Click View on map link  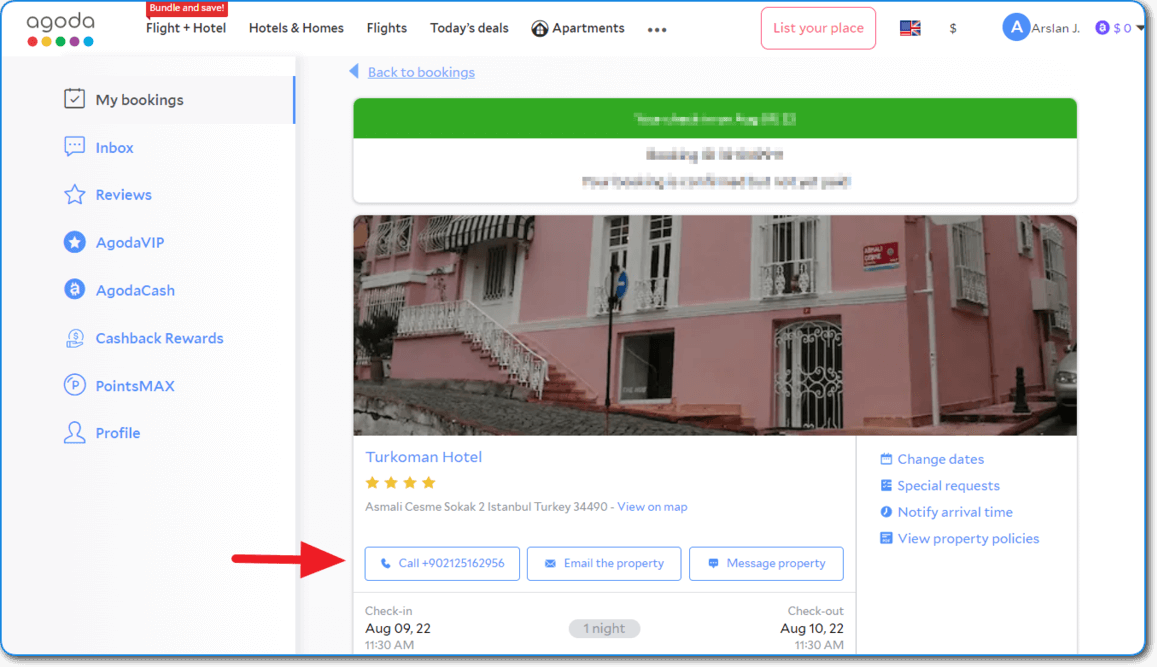[x=652, y=507]
